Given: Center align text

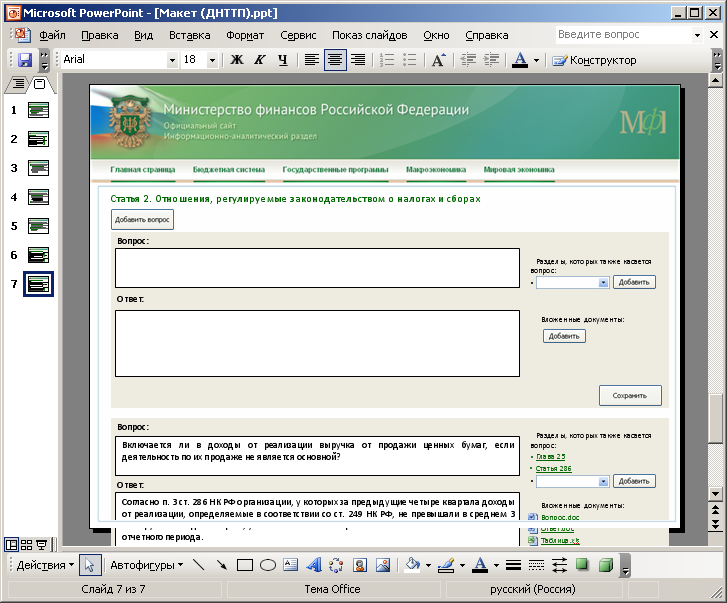Looking at the screenshot, I should point(335,60).
